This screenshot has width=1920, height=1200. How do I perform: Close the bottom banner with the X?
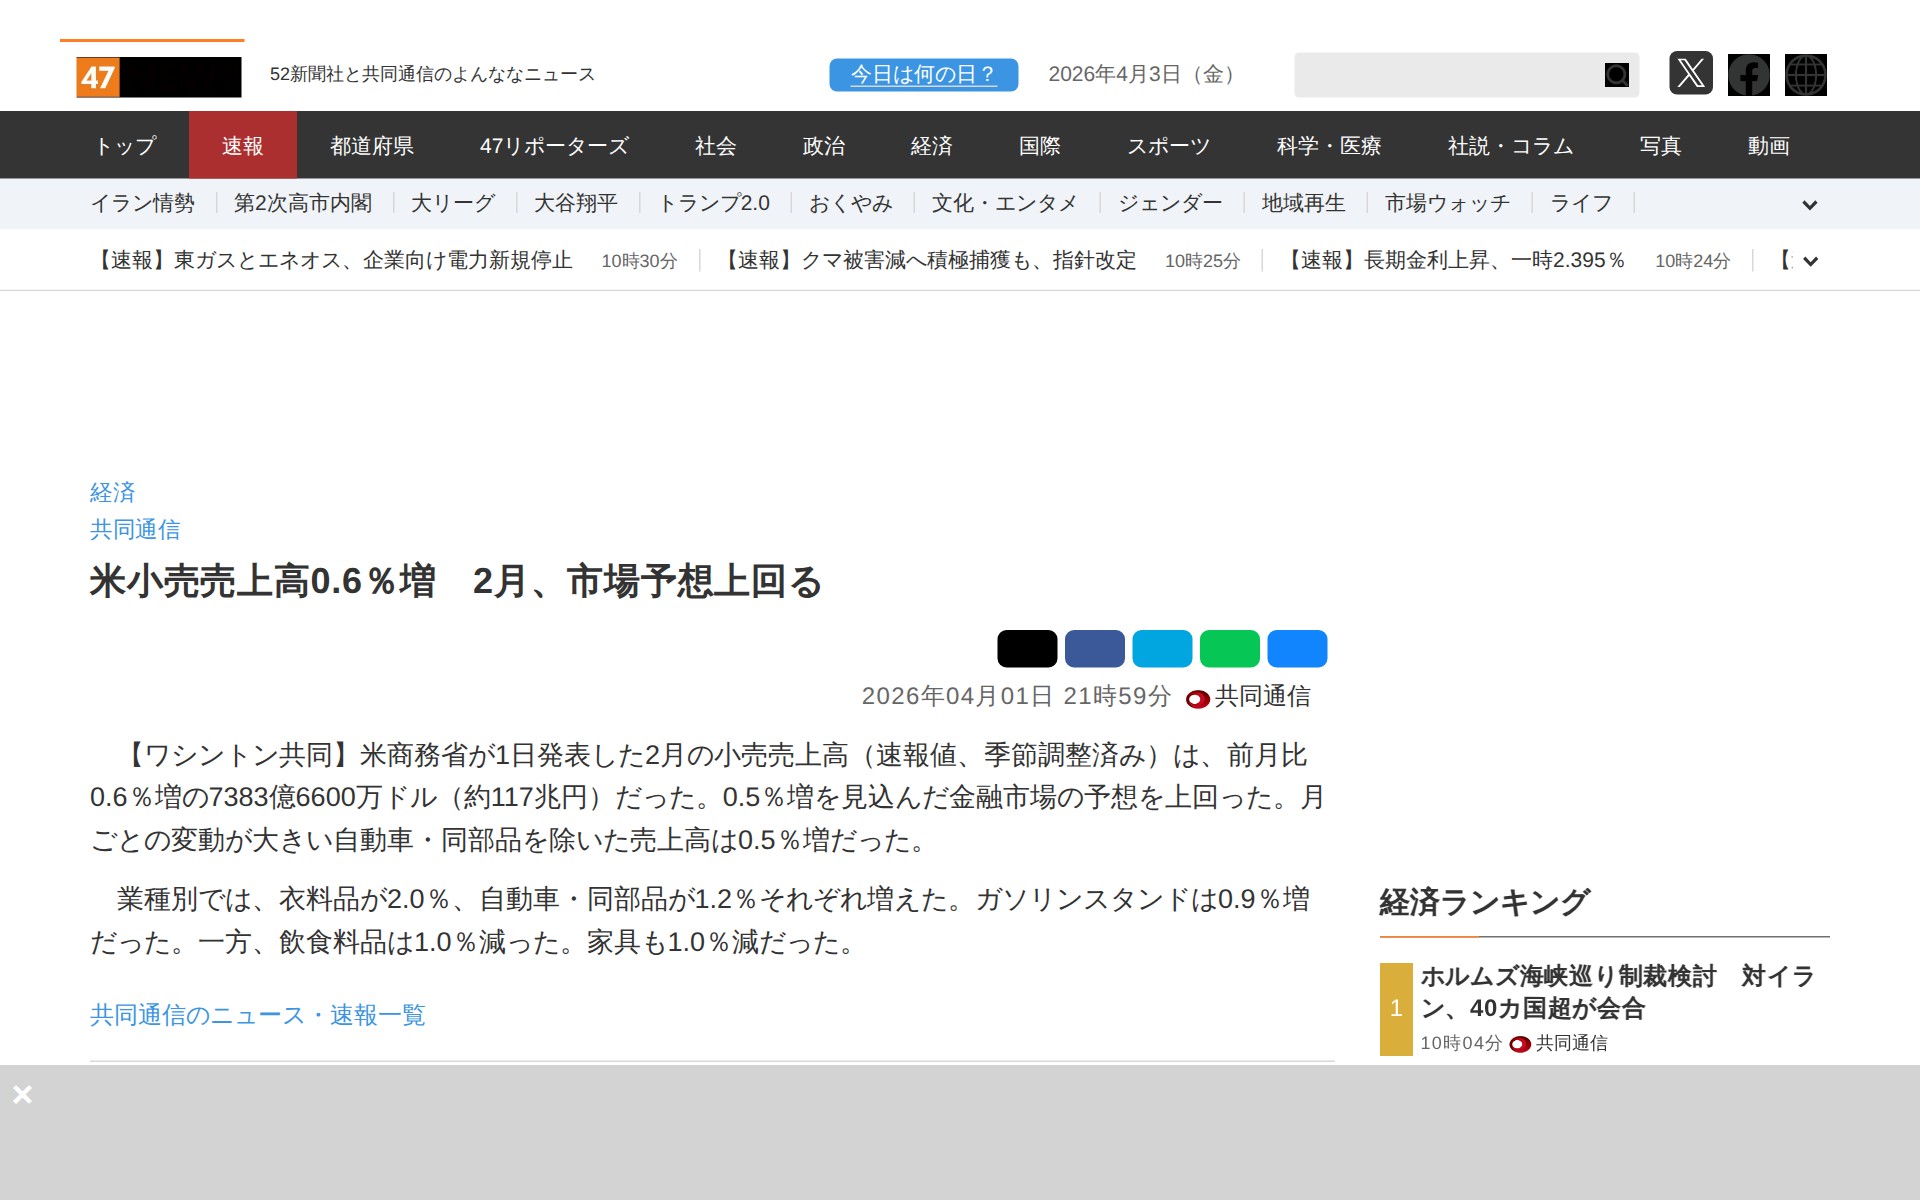22,1094
